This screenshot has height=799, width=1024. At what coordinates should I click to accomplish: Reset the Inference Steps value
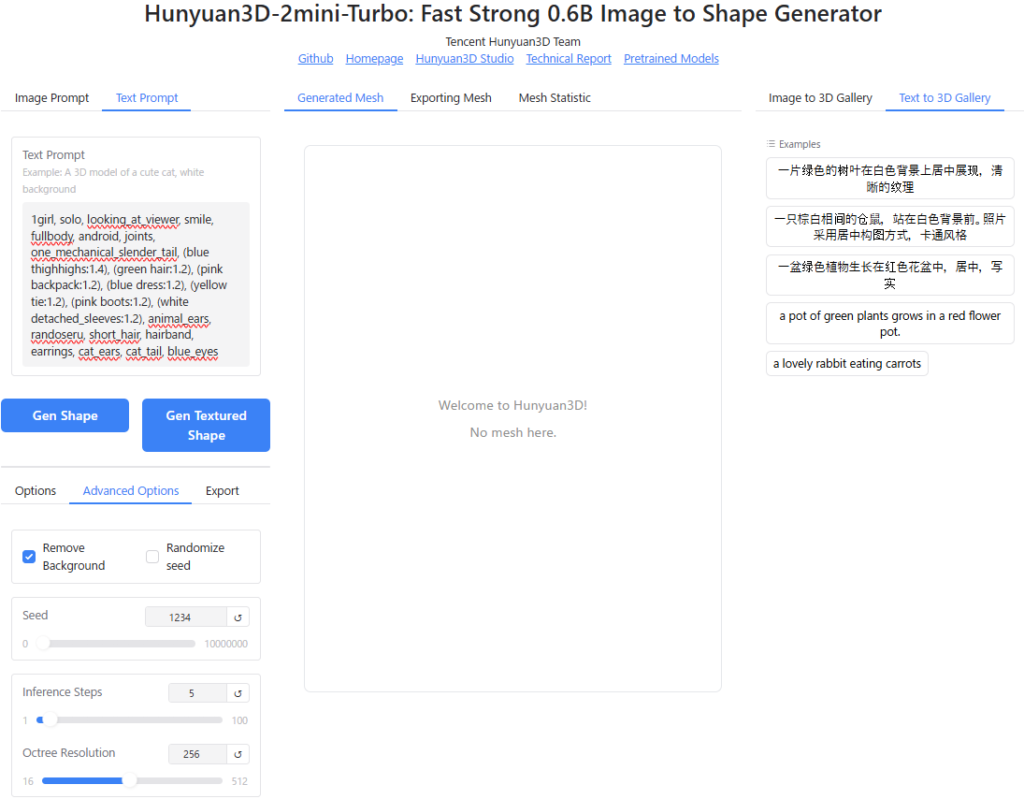point(238,693)
